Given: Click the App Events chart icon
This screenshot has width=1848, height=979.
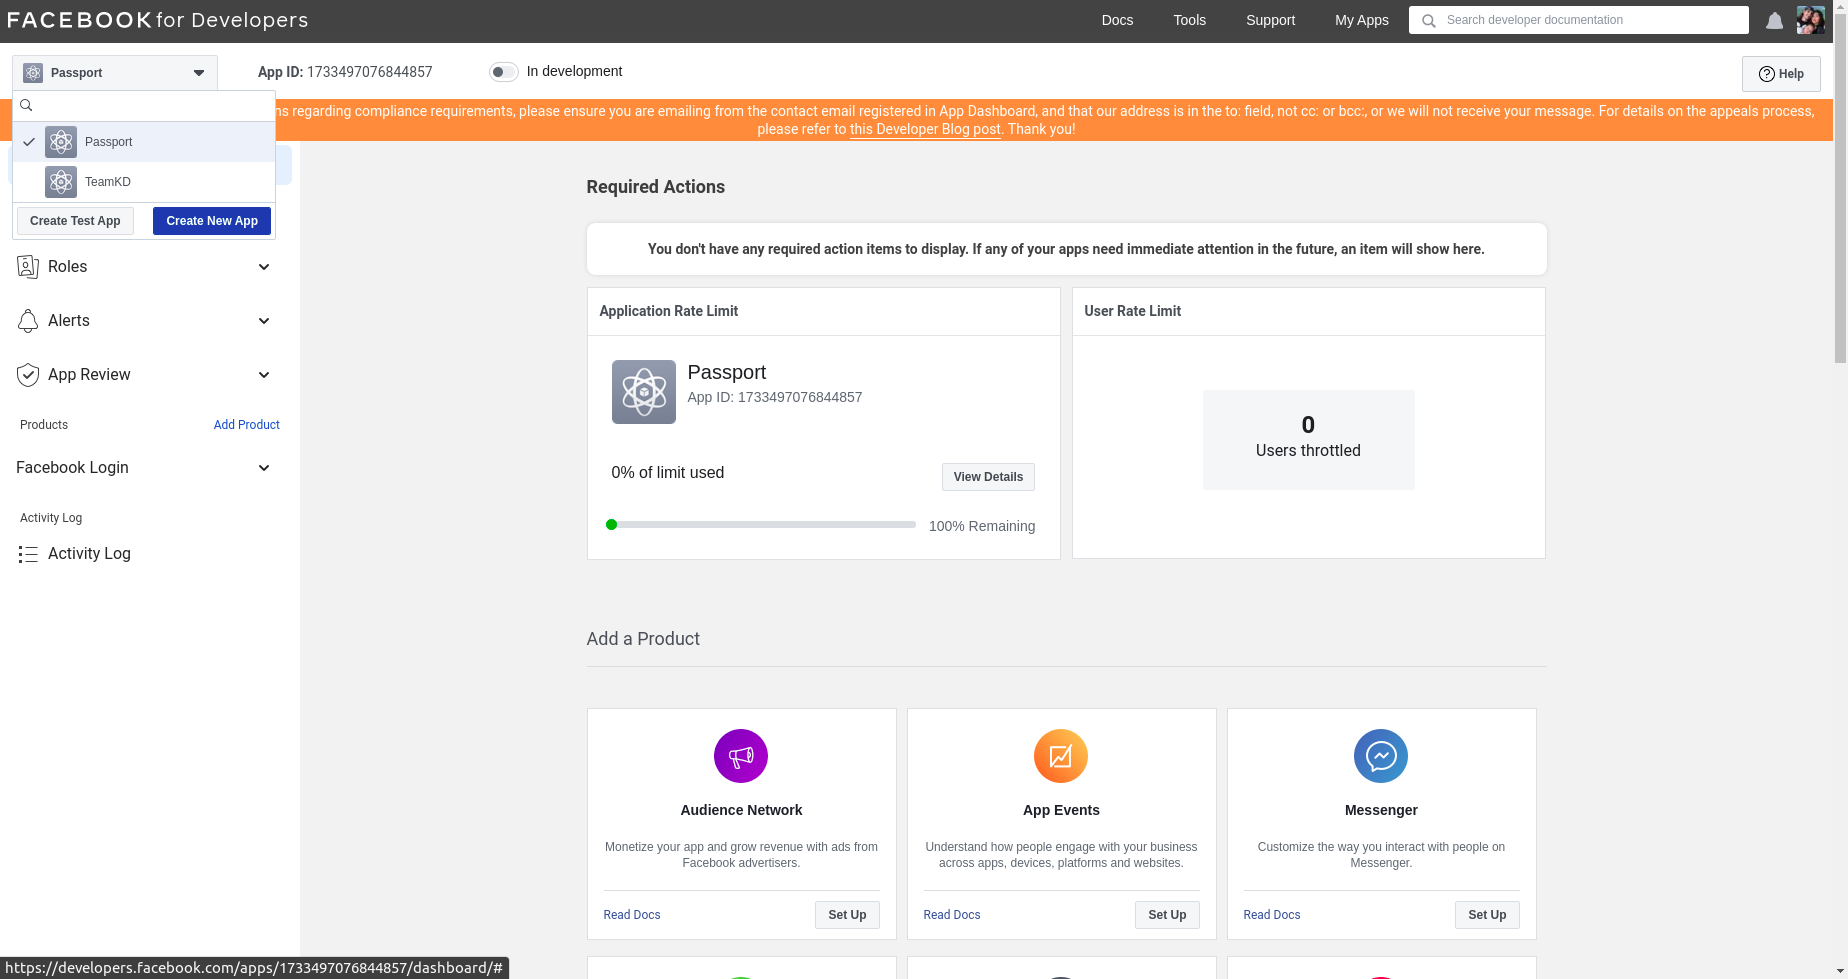Looking at the screenshot, I should point(1060,756).
